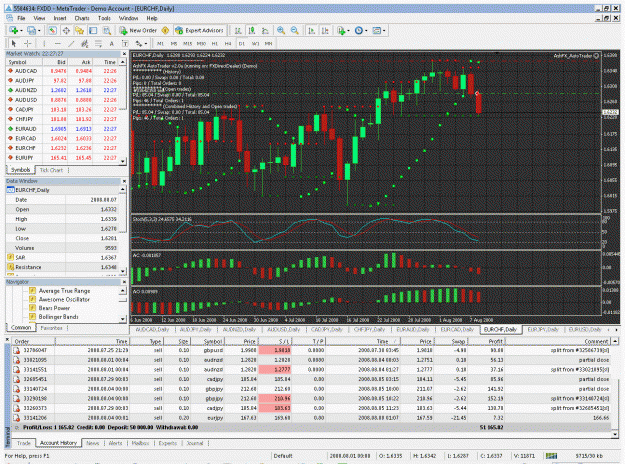
Task: Switch to Navigator Favorites tab
Action: 51,328
